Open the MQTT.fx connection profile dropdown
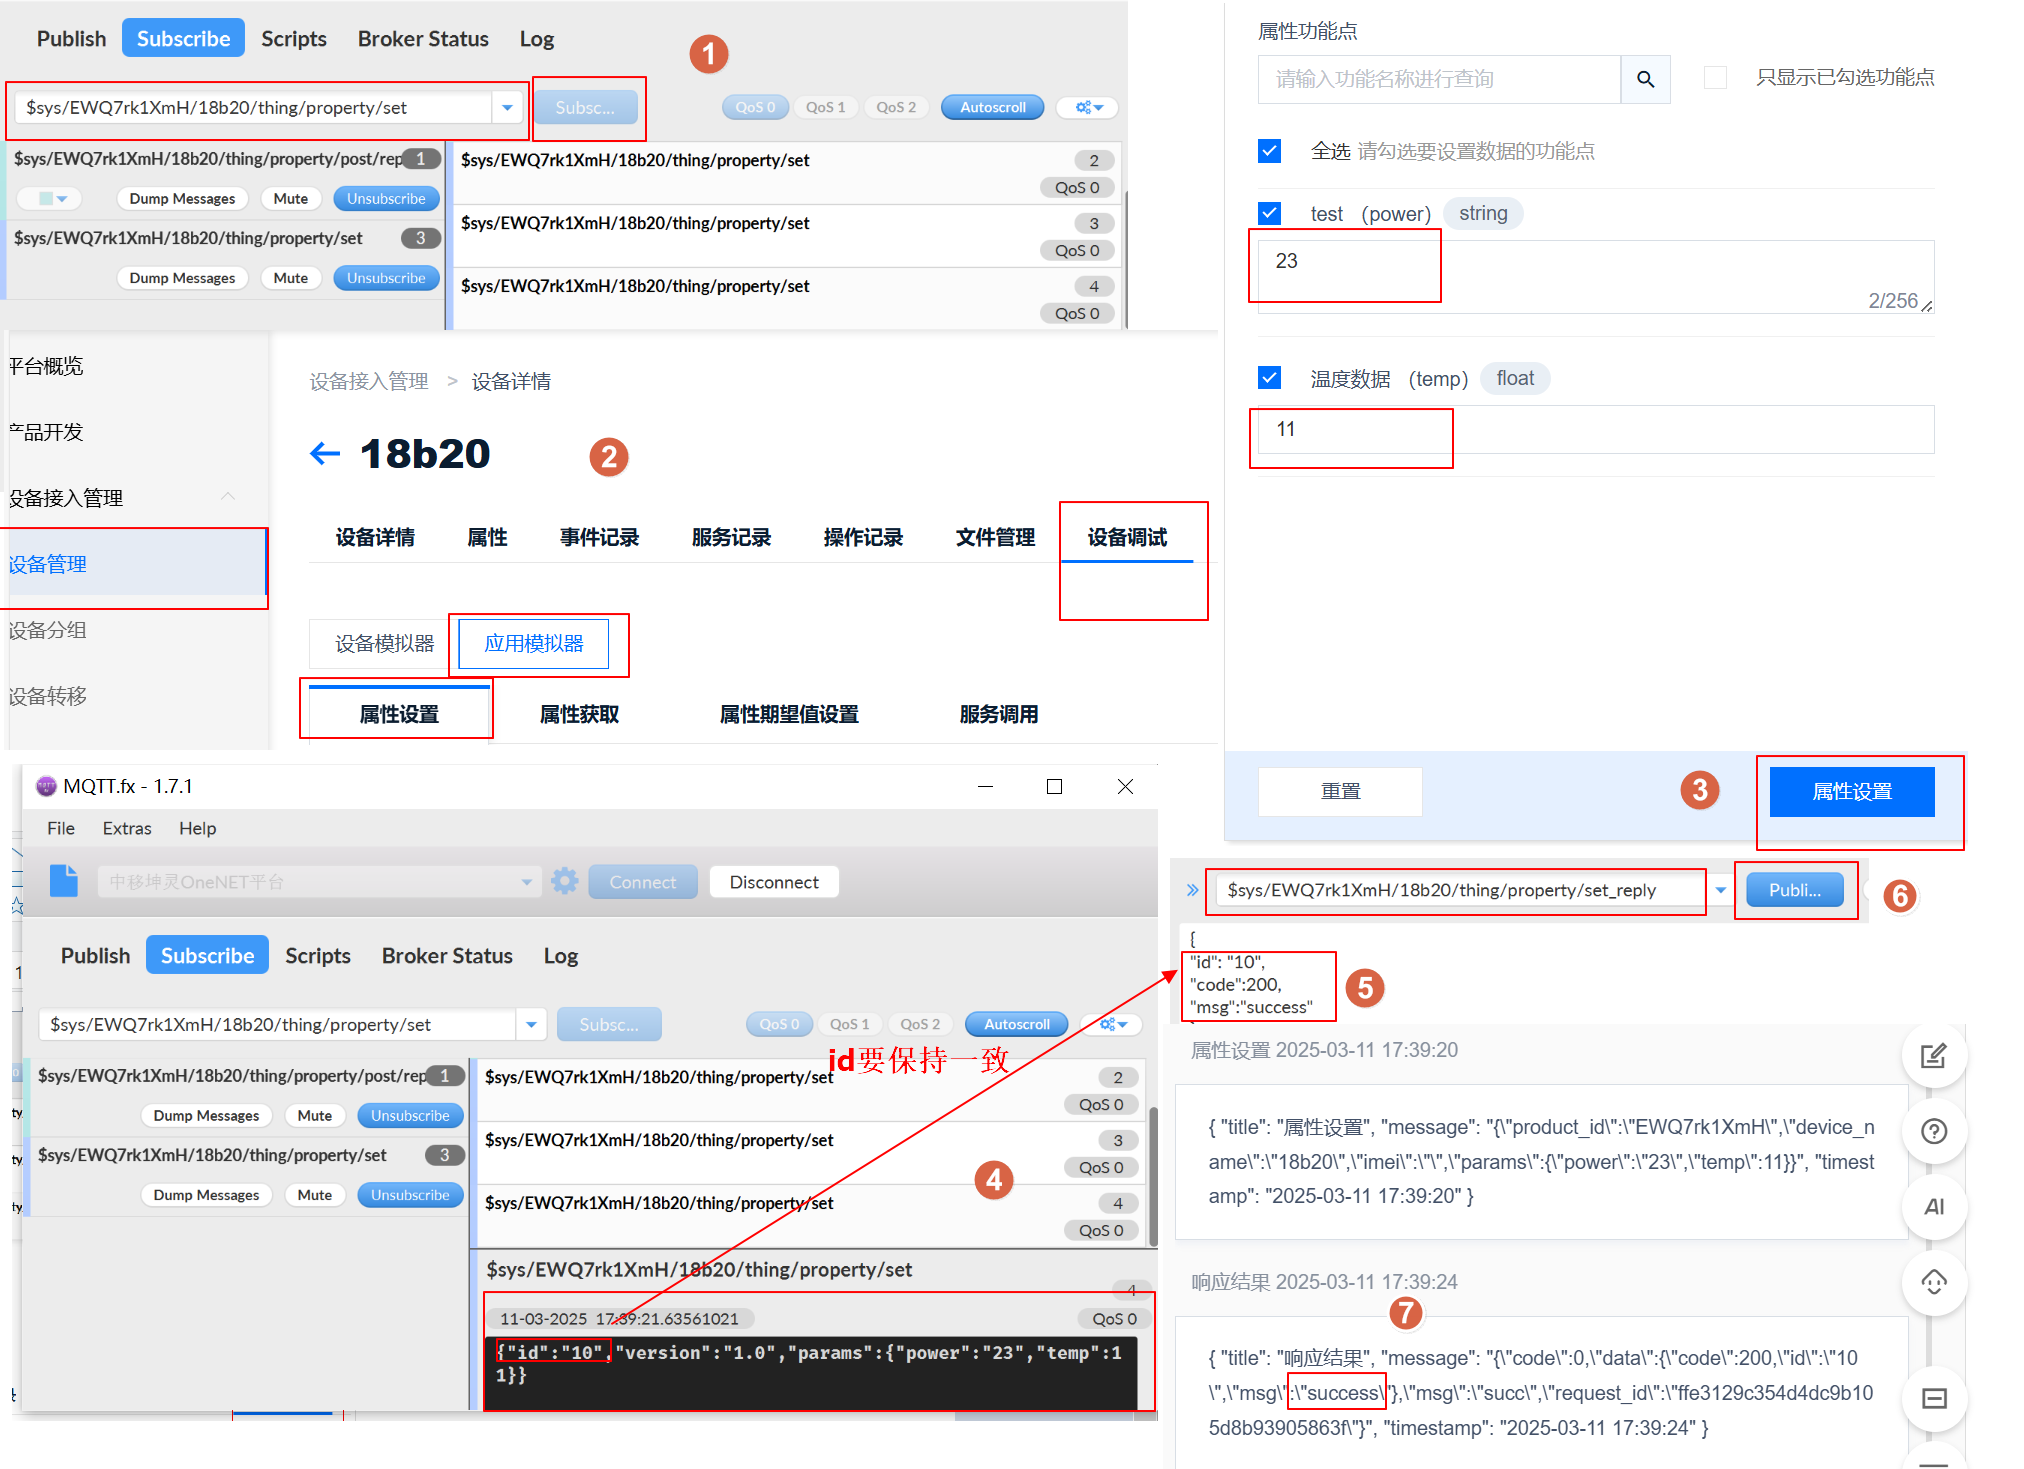Image resolution: width=2024 pixels, height=1469 pixels. [526, 882]
